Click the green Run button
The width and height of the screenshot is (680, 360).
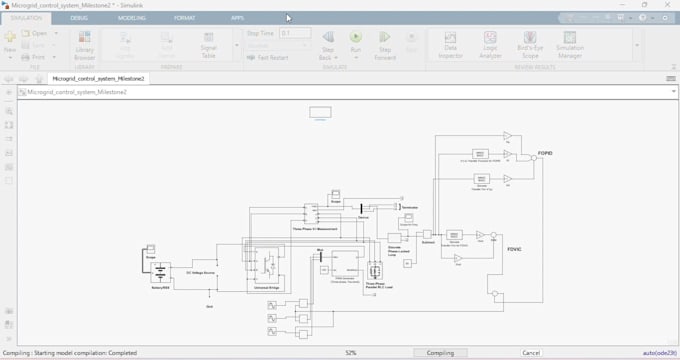click(x=356, y=37)
